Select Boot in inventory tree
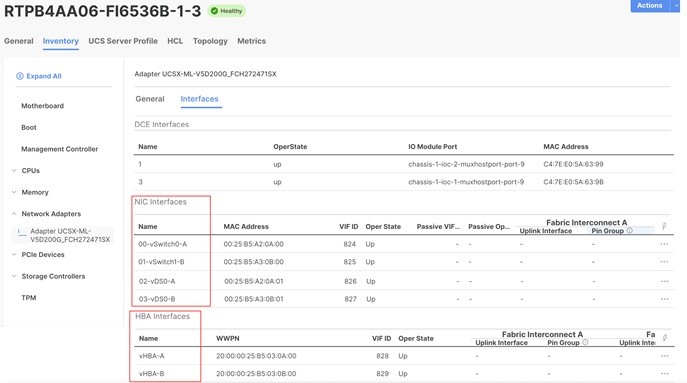The height and width of the screenshot is (383, 687). pyautogui.click(x=29, y=128)
